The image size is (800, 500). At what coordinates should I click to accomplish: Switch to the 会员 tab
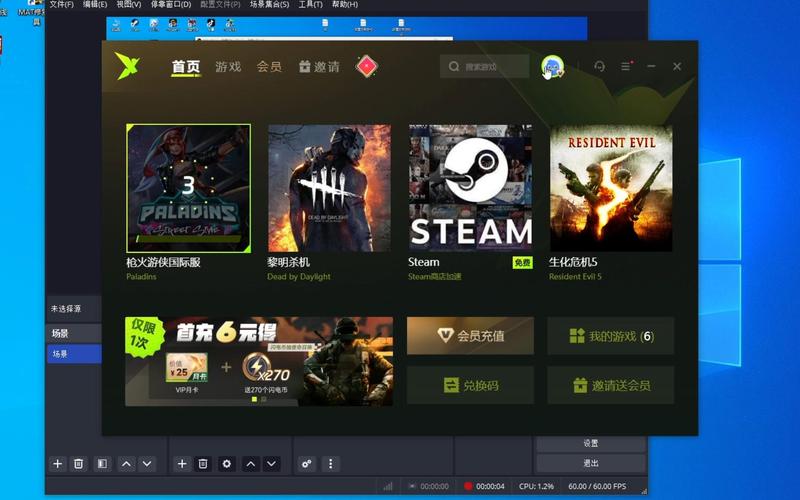[x=269, y=67]
